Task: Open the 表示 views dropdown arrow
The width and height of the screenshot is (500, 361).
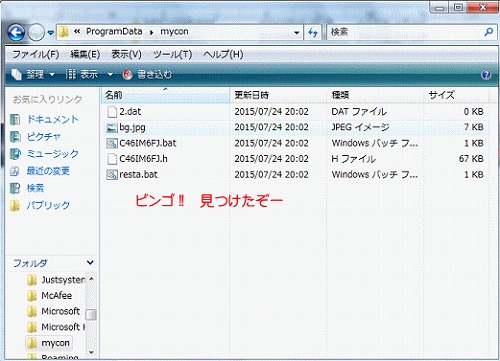Action: [110, 75]
